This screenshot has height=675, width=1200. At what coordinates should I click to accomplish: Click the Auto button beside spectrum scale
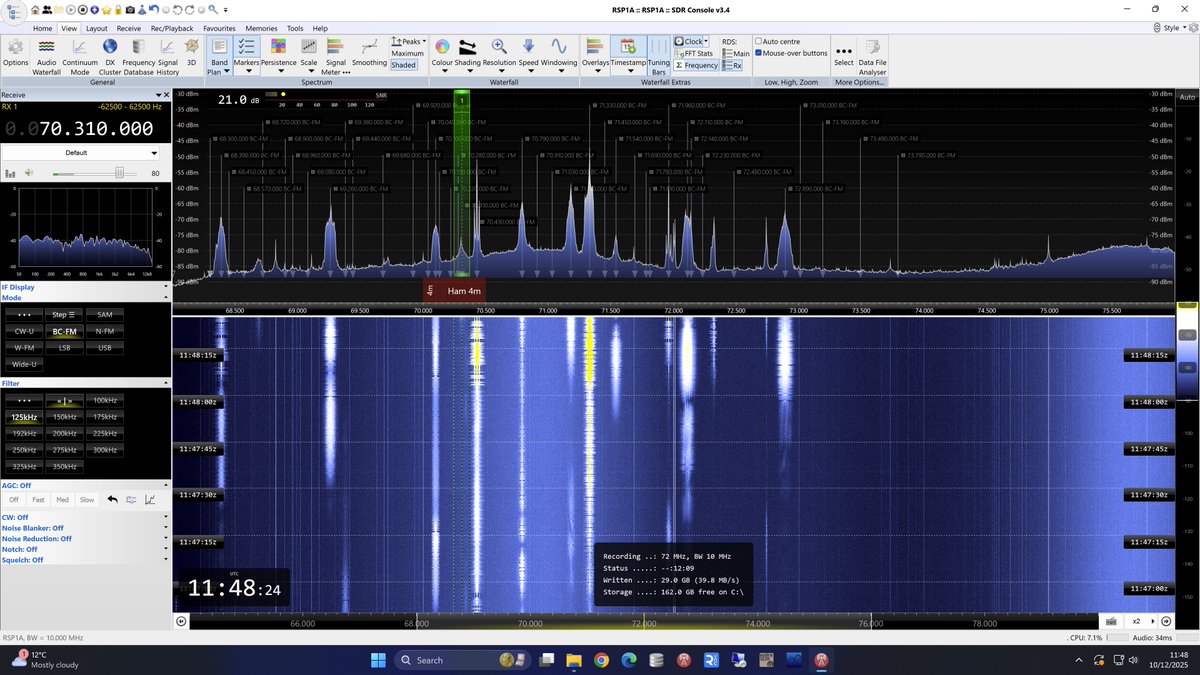[1187, 97]
